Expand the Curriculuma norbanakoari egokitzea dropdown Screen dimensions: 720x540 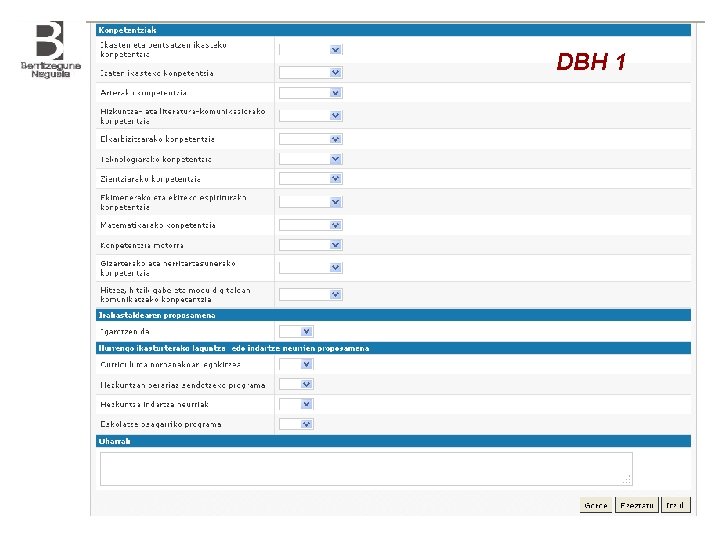tap(296, 364)
